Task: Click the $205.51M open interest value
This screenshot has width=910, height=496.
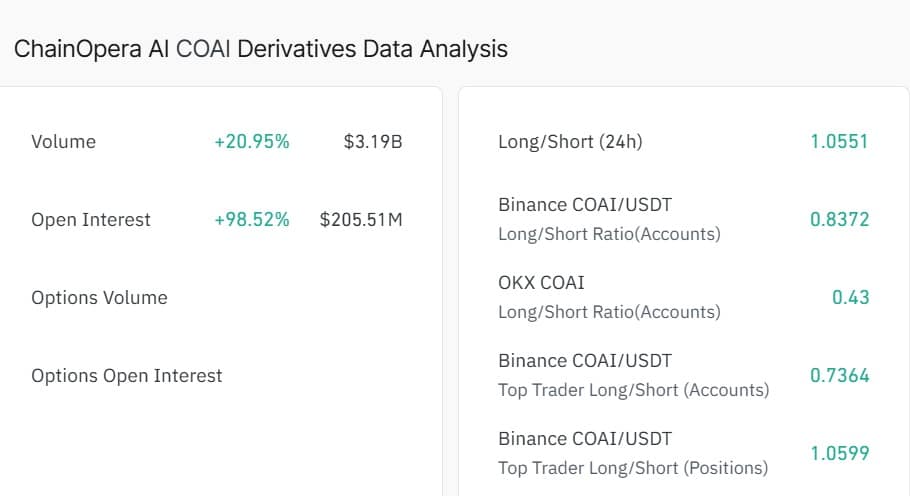Action: pyautogui.click(x=361, y=220)
